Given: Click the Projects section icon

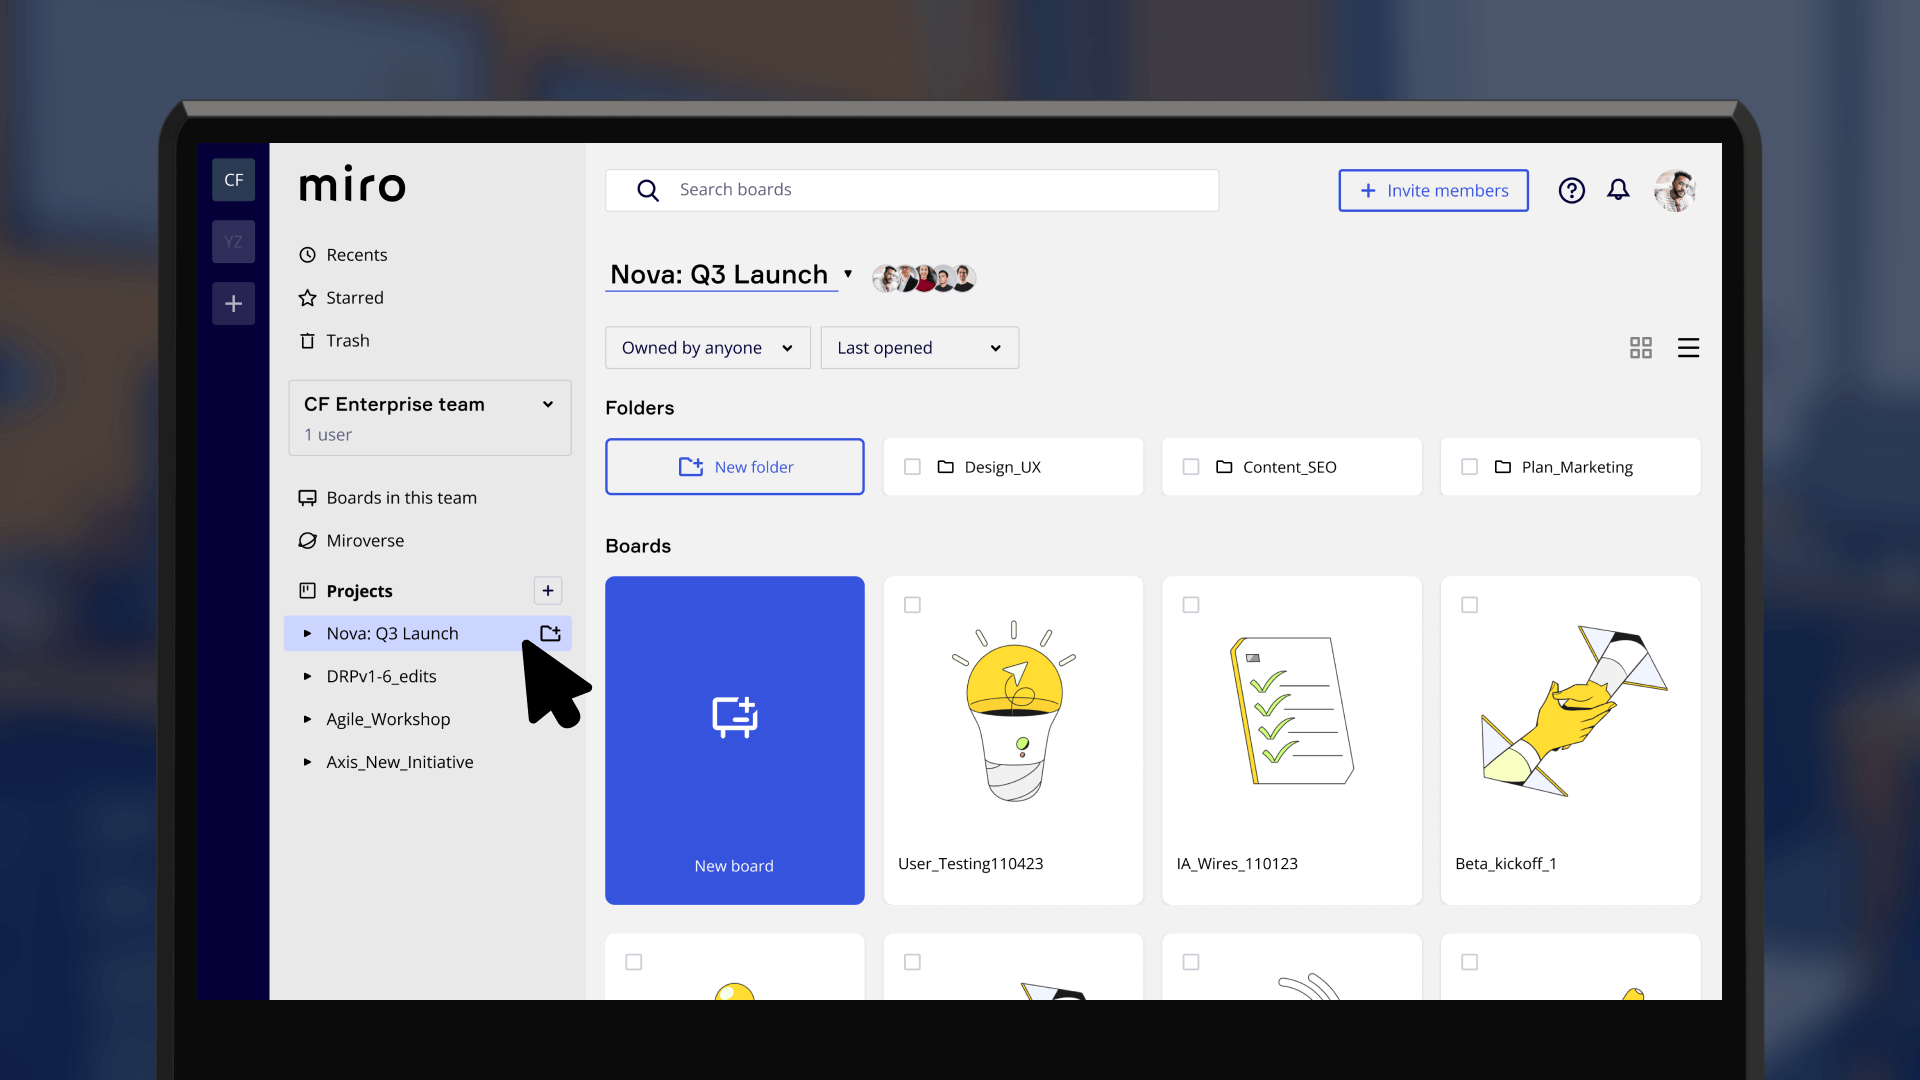Looking at the screenshot, I should click(307, 591).
